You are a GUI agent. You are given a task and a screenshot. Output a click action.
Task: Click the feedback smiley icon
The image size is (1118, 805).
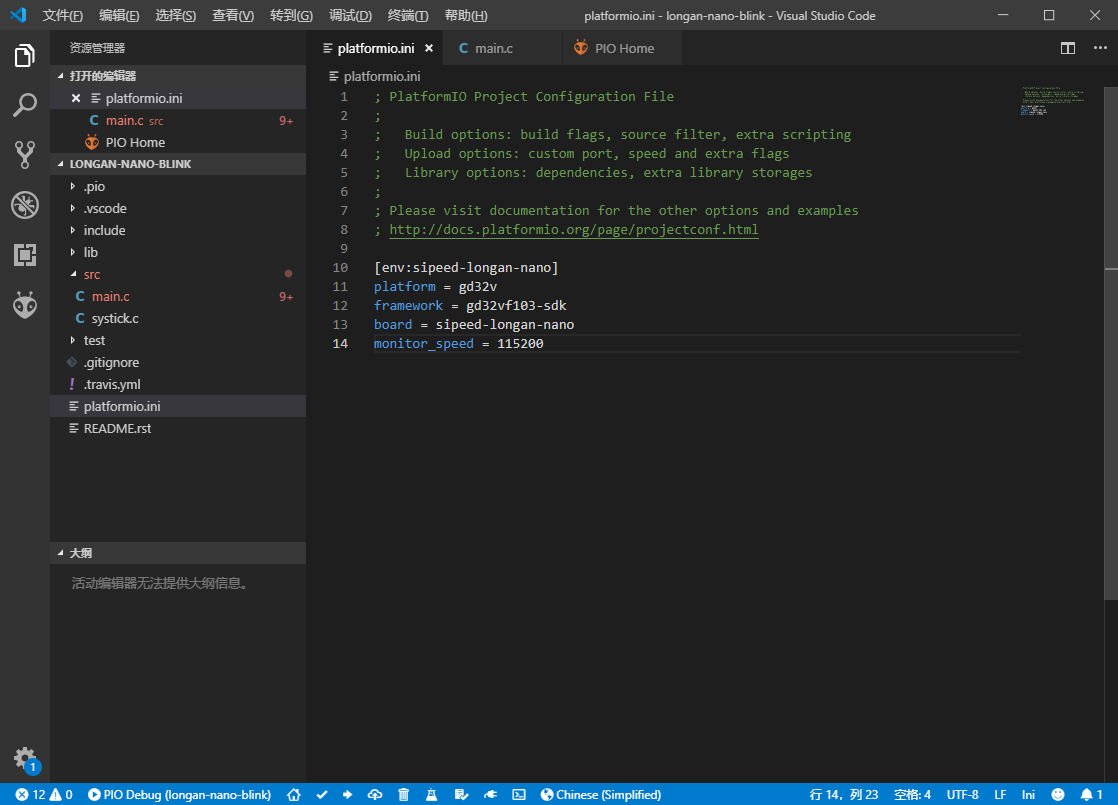[x=1058, y=794]
